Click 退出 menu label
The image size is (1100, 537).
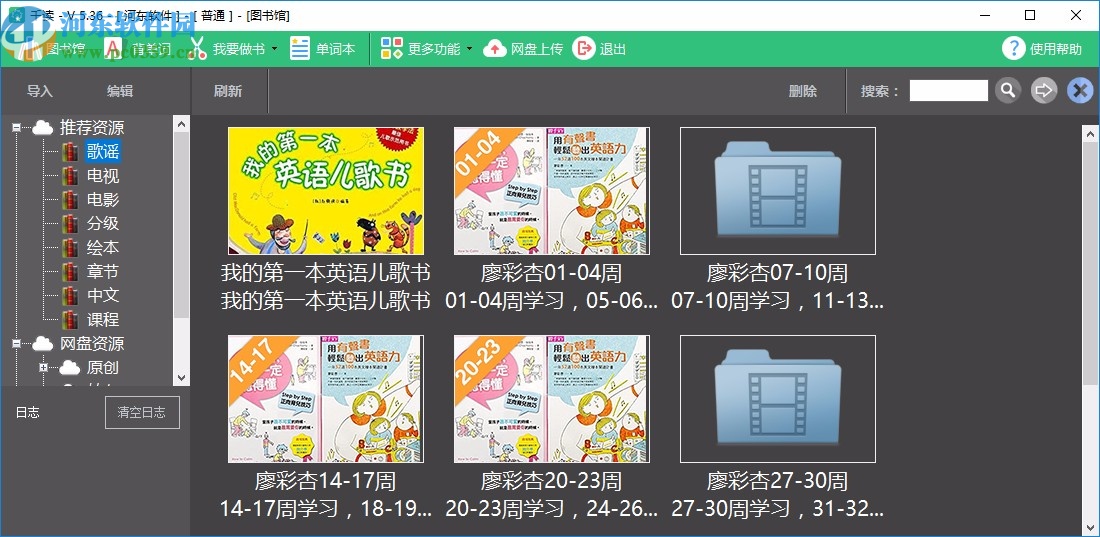pyautogui.click(x=612, y=49)
